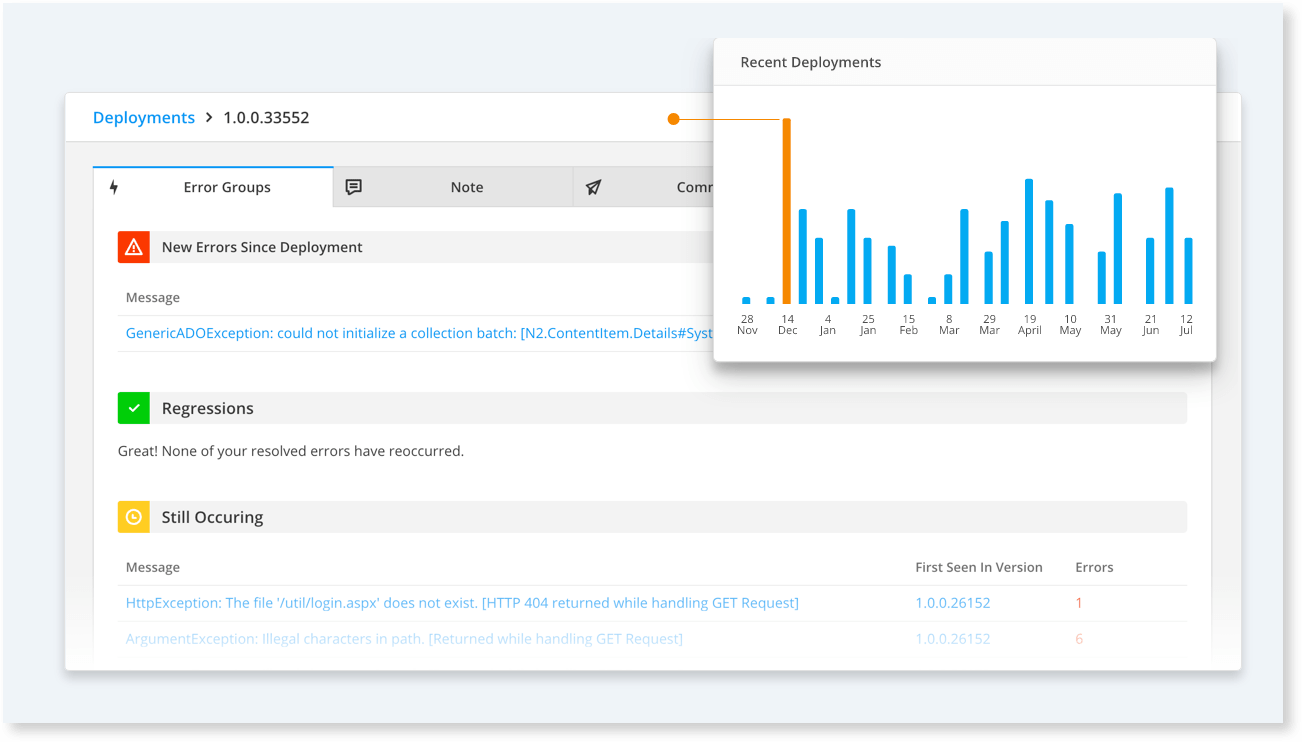Click the yellow clock Still Occuring icon
The height and width of the screenshot is (742, 1302).
click(x=134, y=517)
